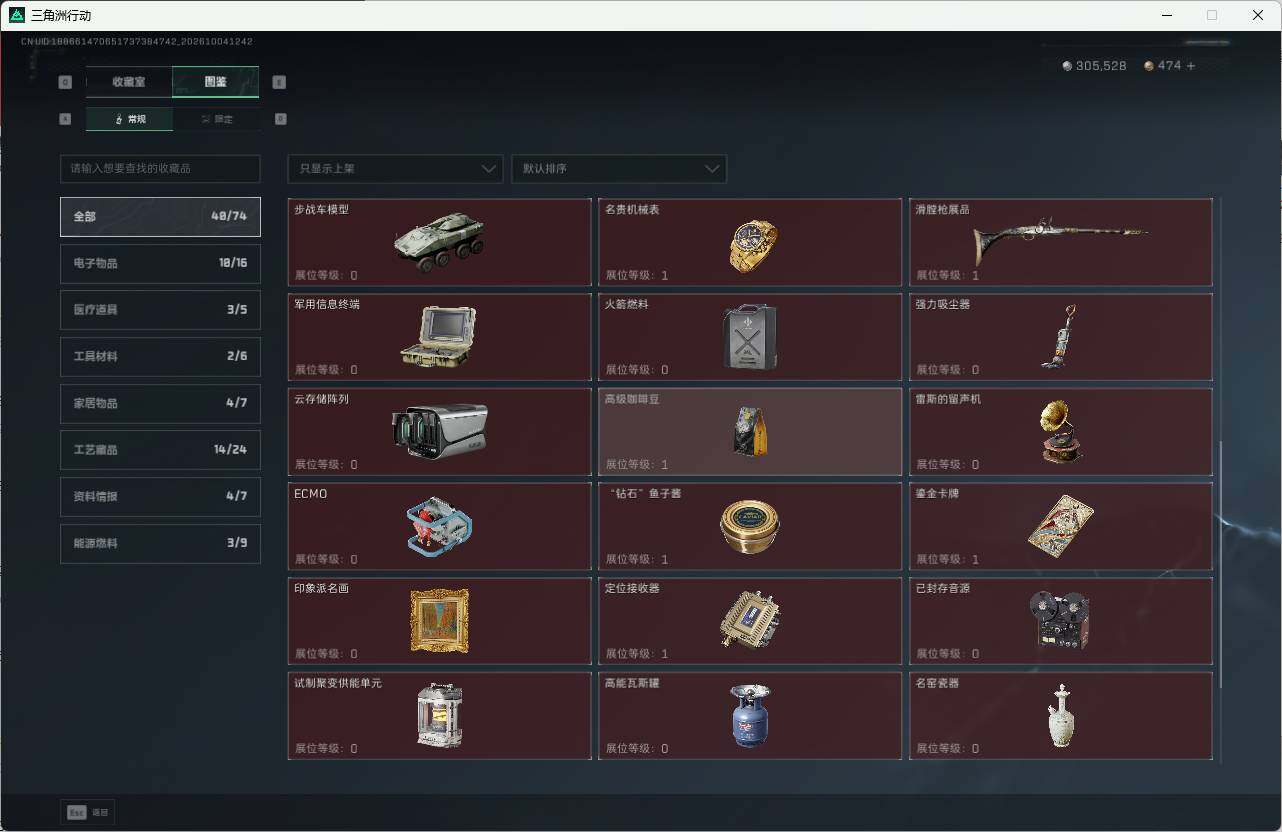Click the 三角洲行动 title bar app icon

coord(17,15)
